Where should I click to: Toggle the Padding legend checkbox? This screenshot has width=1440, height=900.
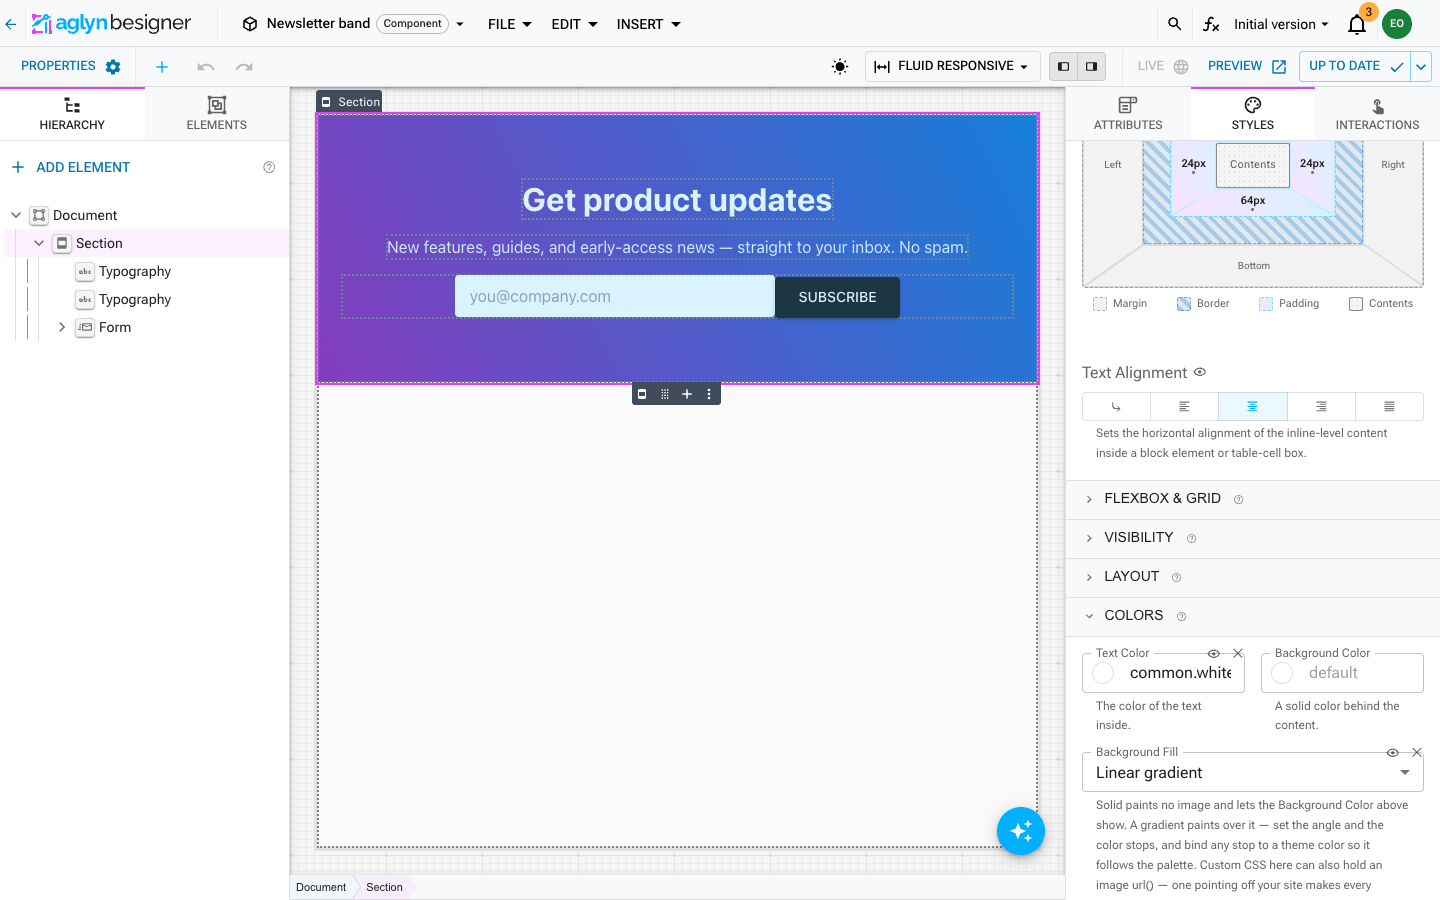1266,304
